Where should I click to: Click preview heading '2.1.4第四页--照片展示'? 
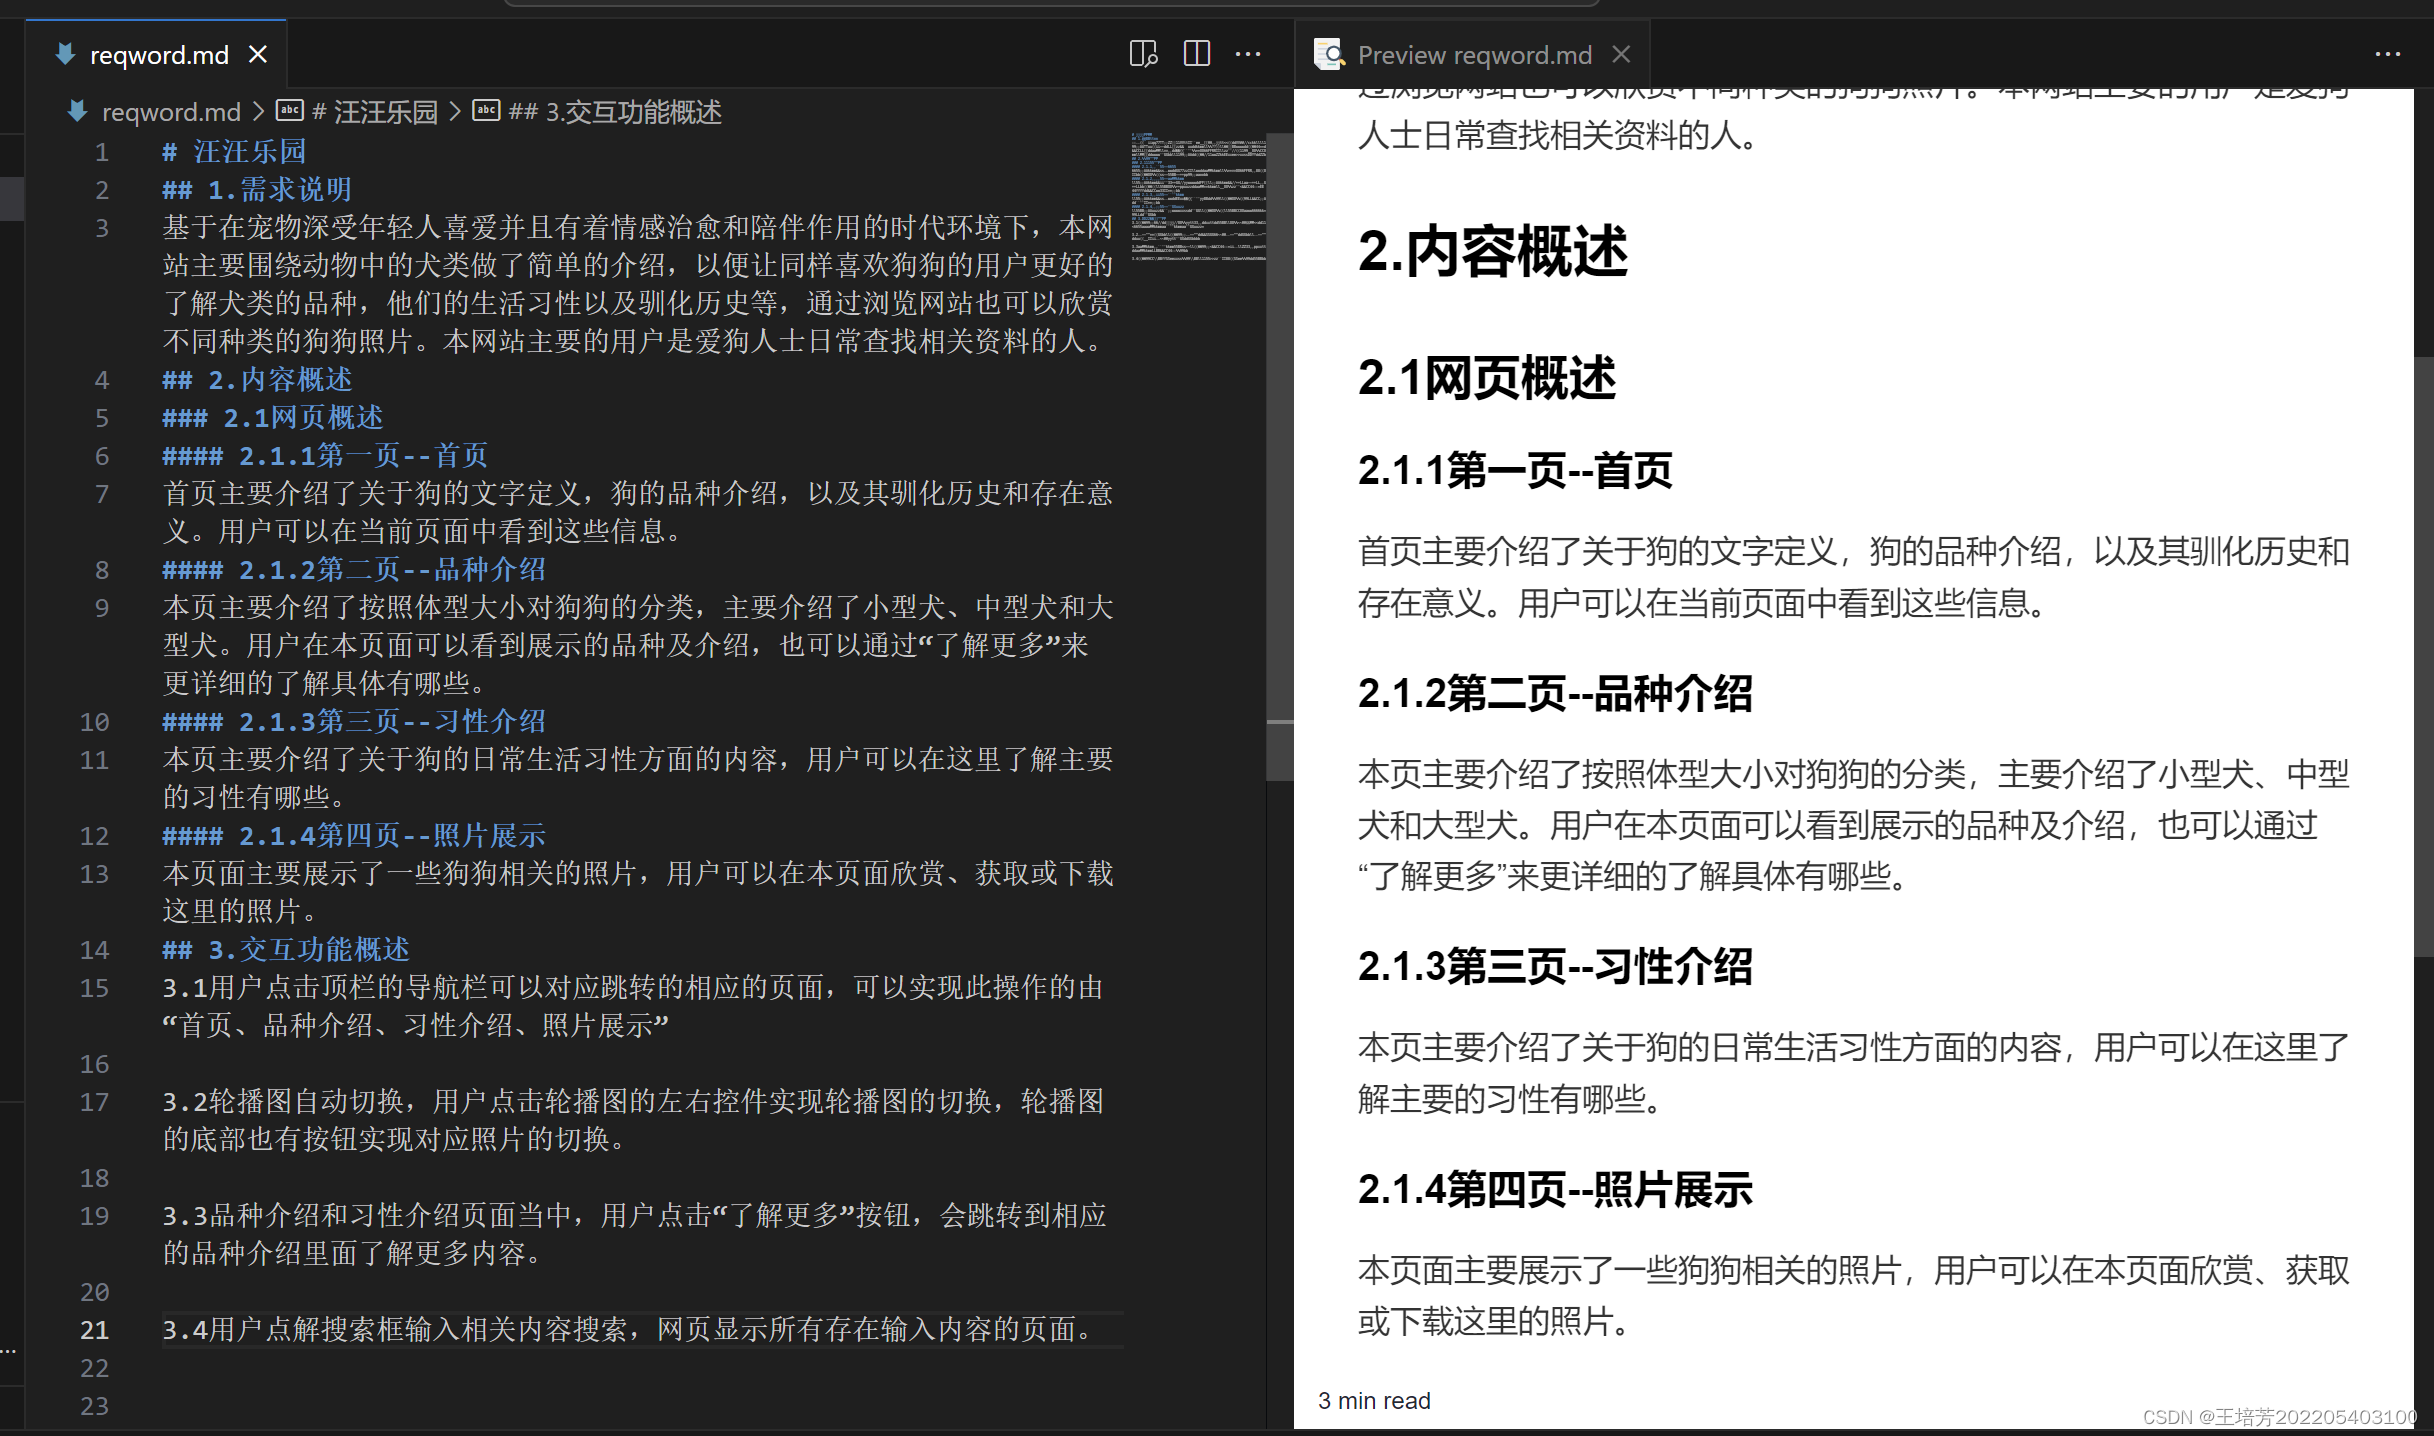click(x=1555, y=1189)
